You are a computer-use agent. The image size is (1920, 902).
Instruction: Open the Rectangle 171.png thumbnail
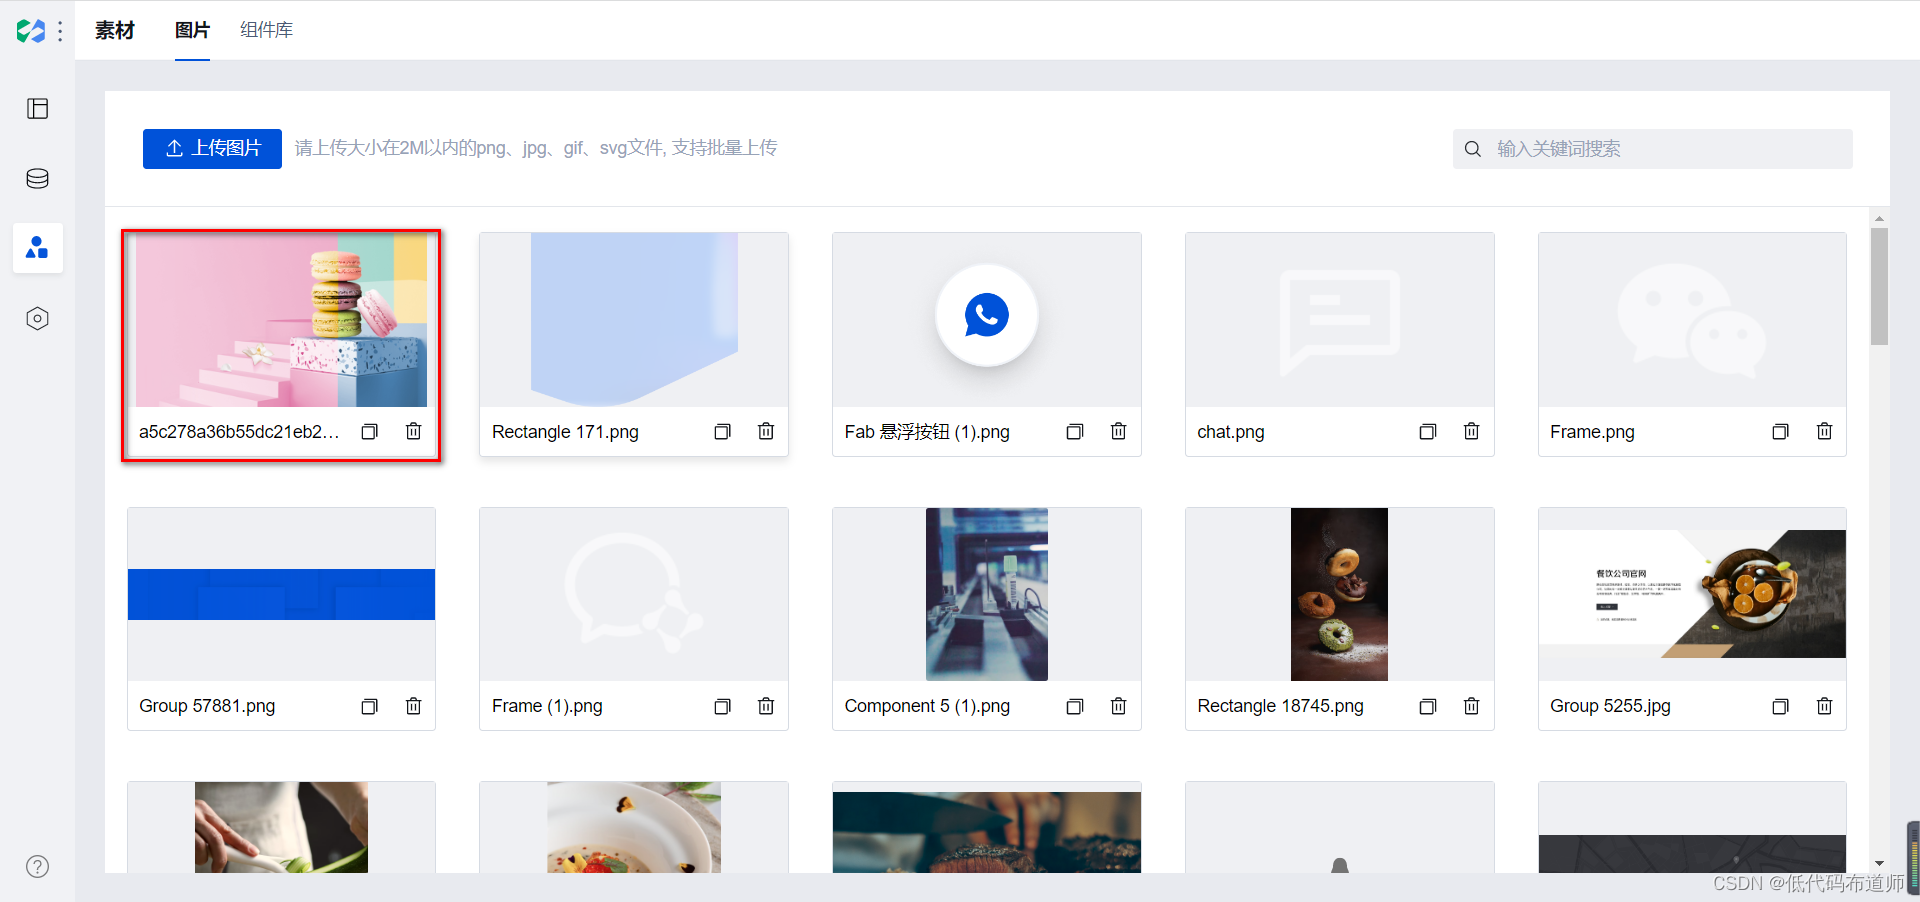[x=634, y=320]
